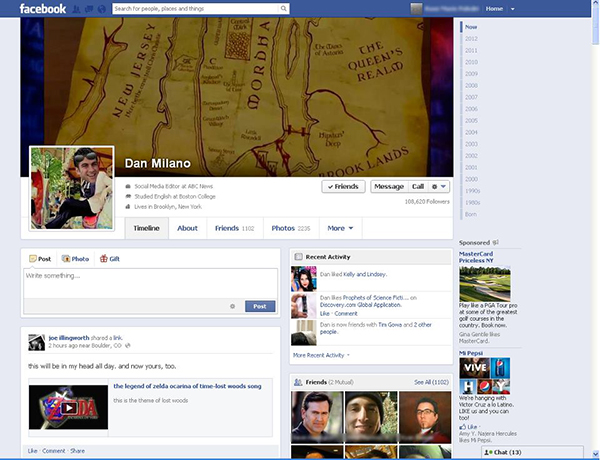Viewport: 600px width, 460px height.
Task: Expand the More tab dropdown
Action: [339, 228]
